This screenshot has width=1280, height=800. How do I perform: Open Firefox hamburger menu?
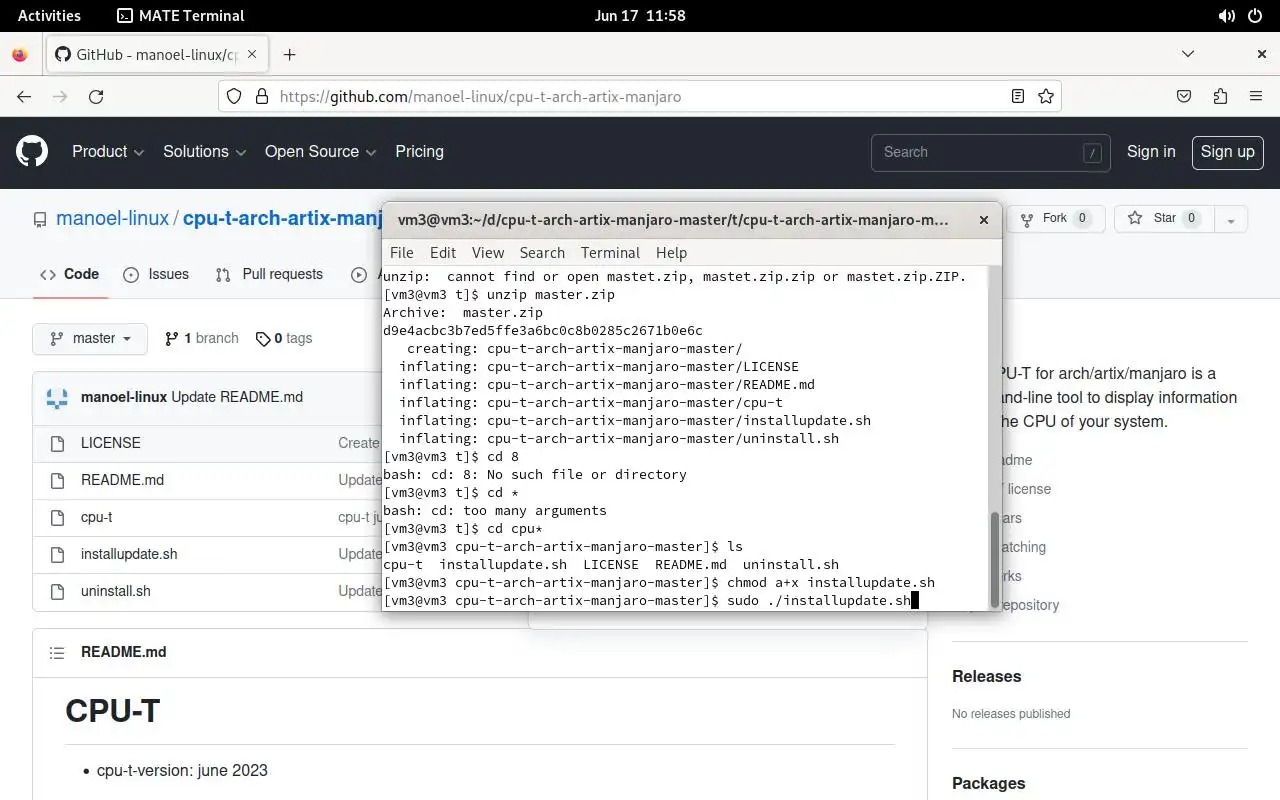click(1256, 97)
